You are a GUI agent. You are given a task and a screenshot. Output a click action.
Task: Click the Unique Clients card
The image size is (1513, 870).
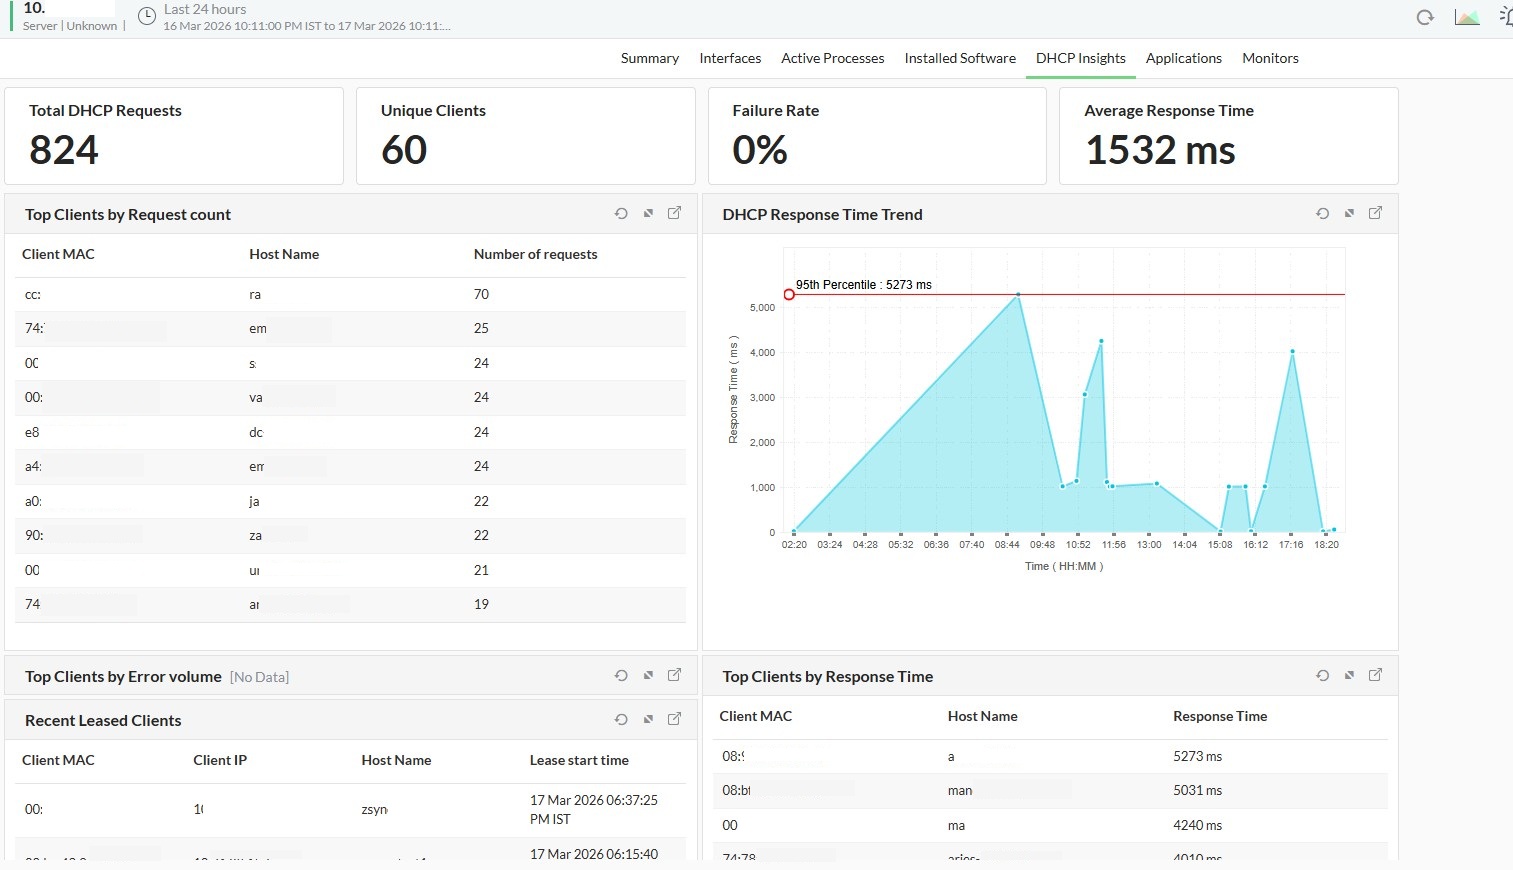coord(526,136)
